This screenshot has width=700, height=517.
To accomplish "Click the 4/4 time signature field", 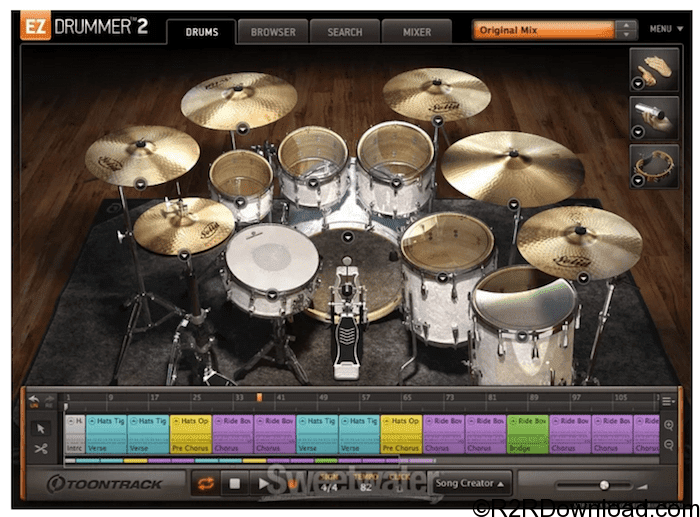I will pos(329,488).
